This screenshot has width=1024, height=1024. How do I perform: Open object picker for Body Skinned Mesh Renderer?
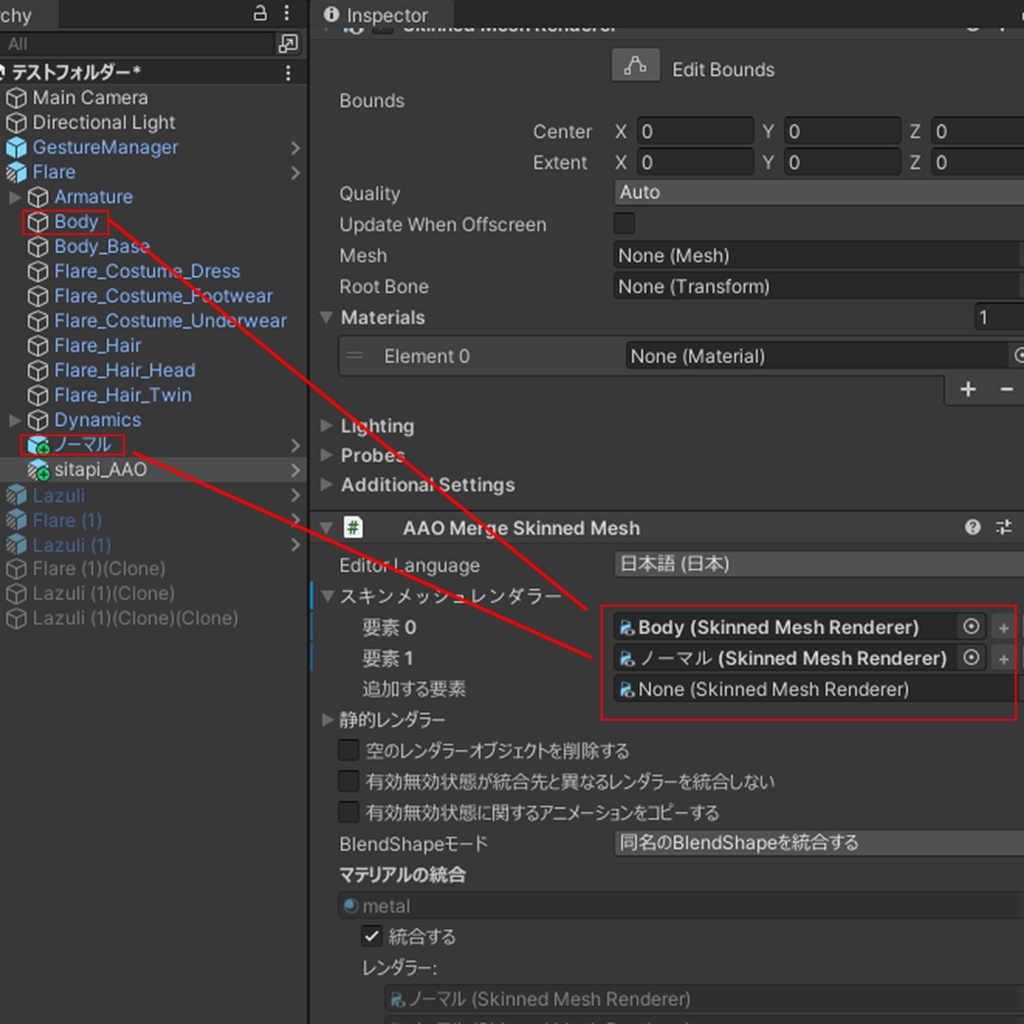[971, 626]
